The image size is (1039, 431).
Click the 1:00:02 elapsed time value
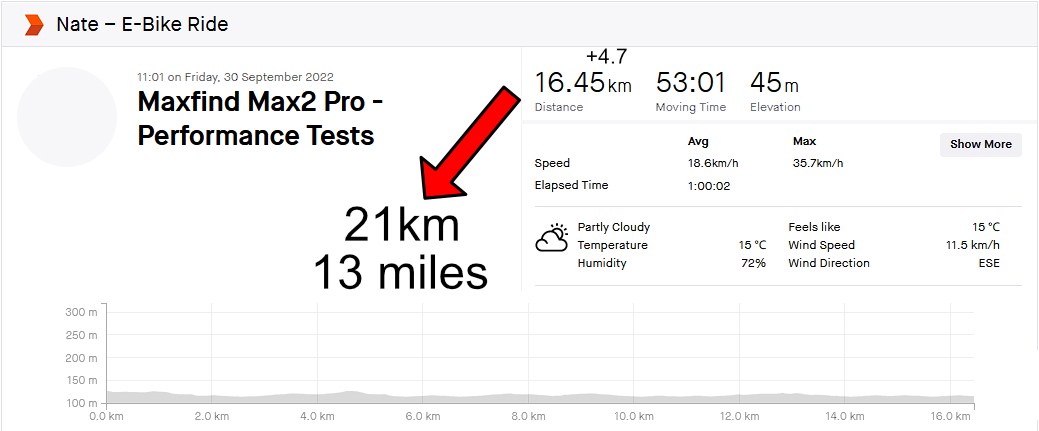tap(709, 186)
